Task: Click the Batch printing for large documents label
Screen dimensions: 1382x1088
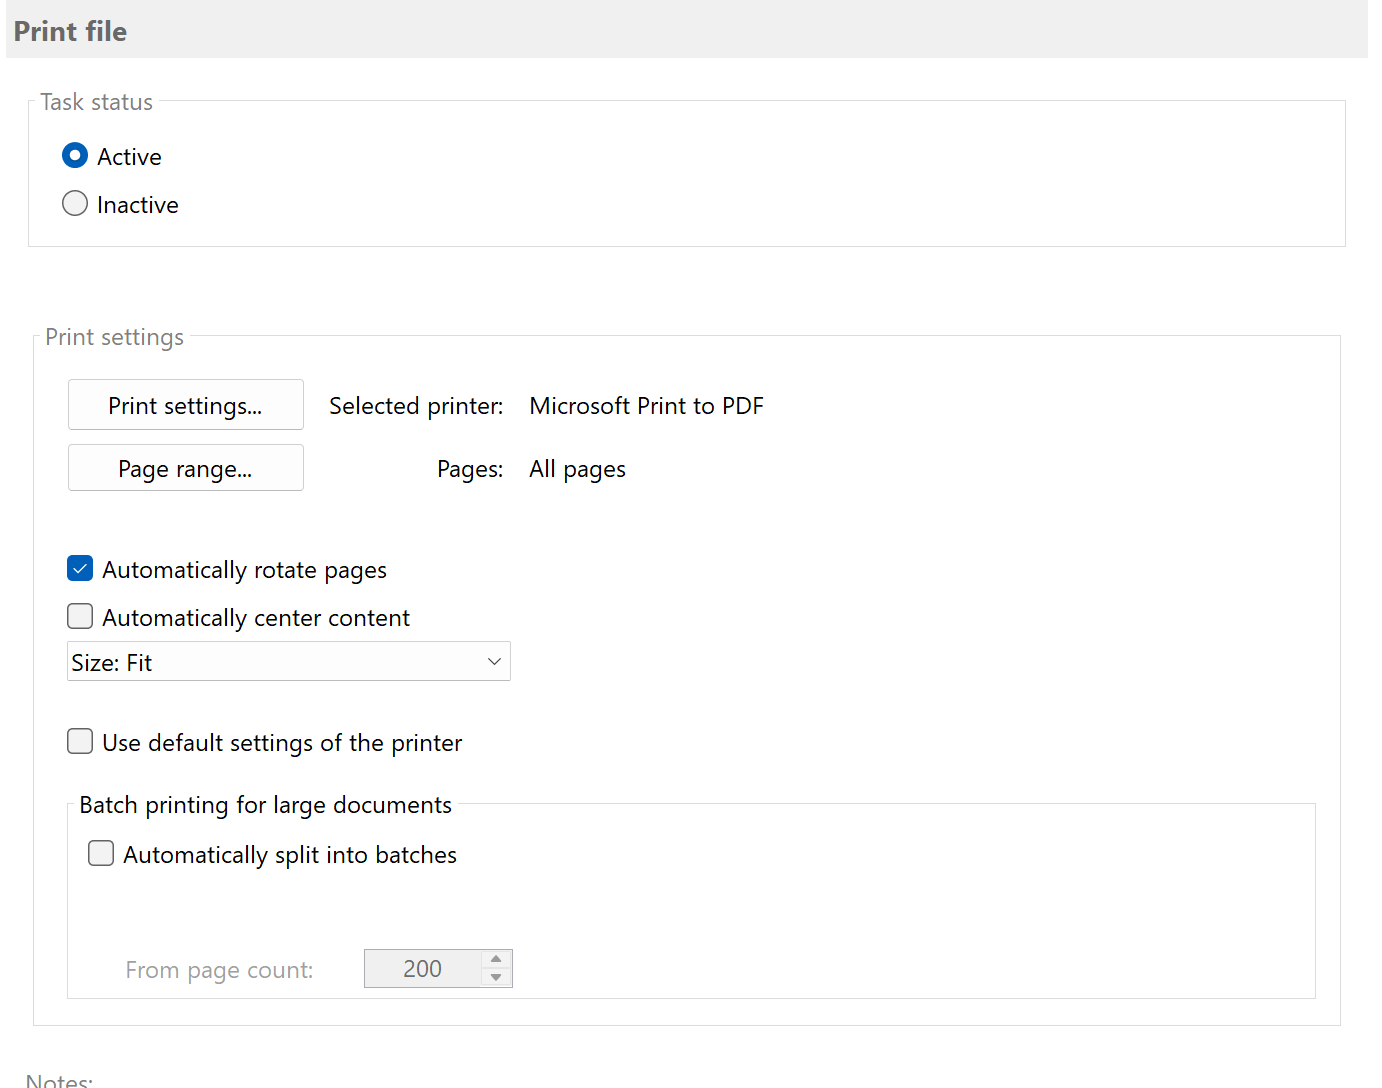Action: click(x=265, y=804)
